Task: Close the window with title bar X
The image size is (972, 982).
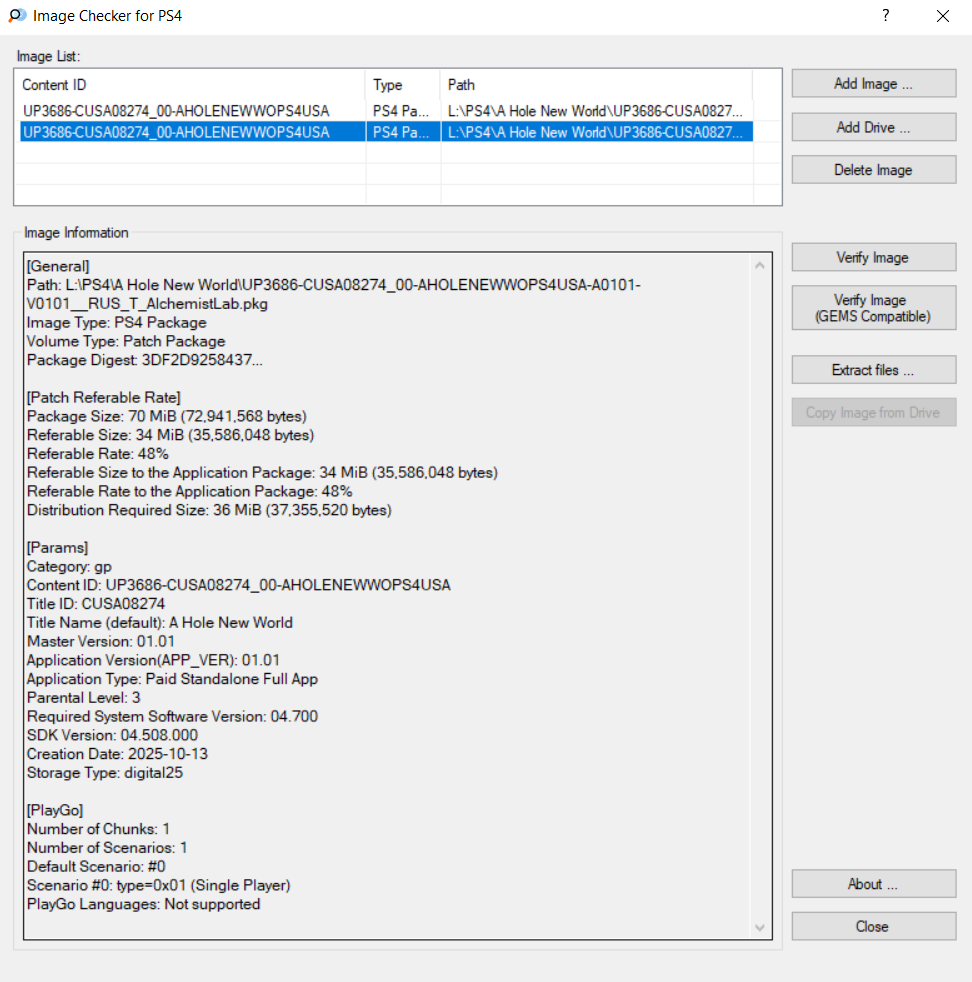Action: pos(942,16)
